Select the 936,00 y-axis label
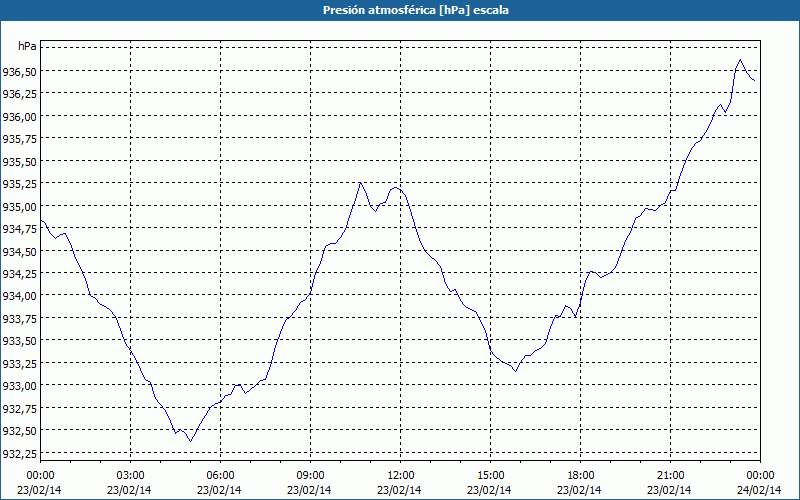The height and width of the screenshot is (500, 800). [19, 117]
